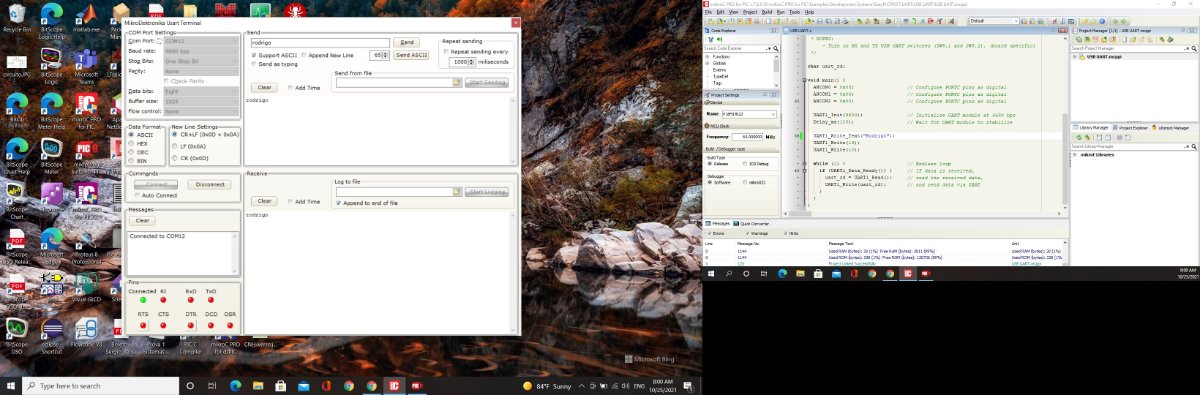
Task: Open the Com Port dropdown
Action: click(201, 41)
